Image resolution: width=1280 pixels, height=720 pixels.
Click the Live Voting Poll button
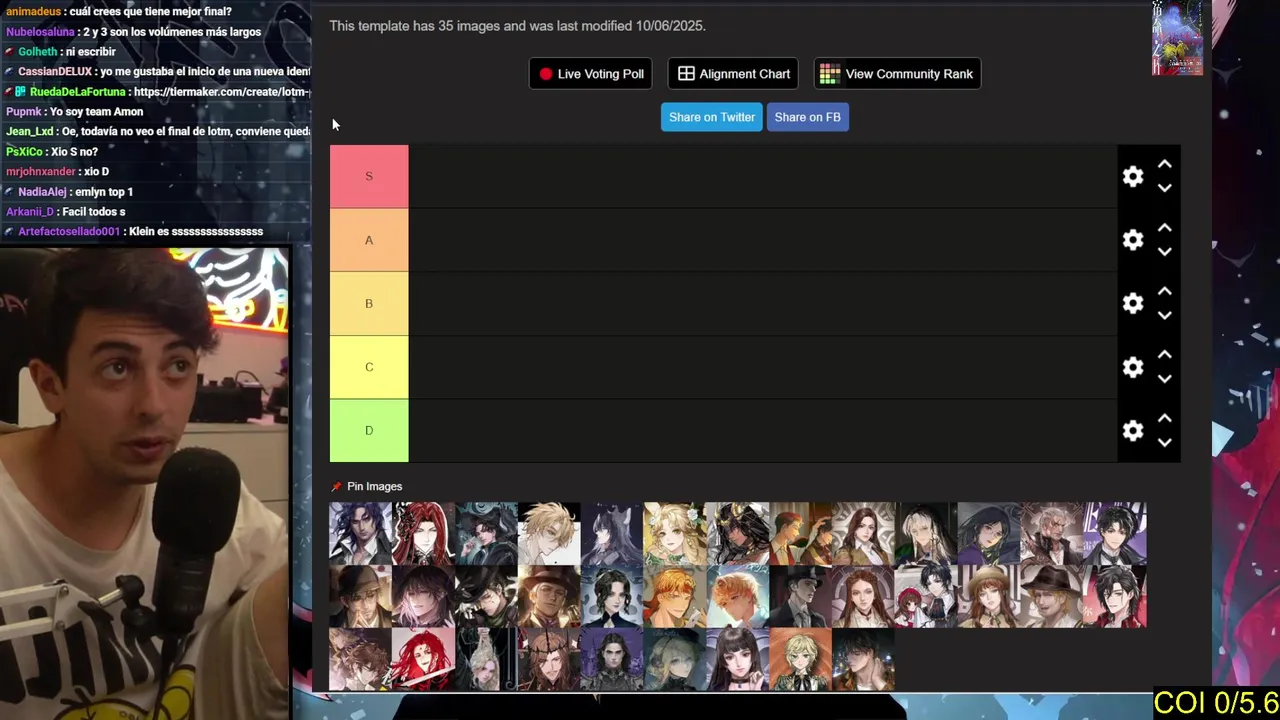click(591, 74)
